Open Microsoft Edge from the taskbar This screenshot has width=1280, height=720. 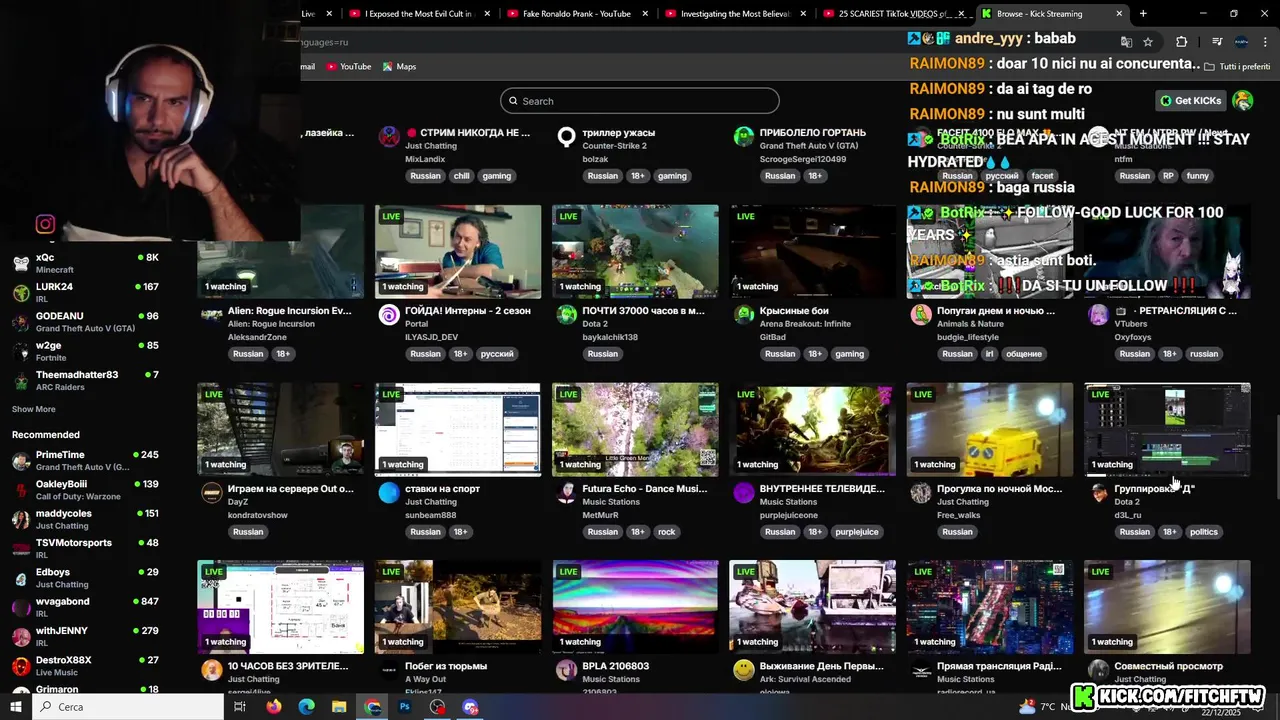tap(307, 706)
